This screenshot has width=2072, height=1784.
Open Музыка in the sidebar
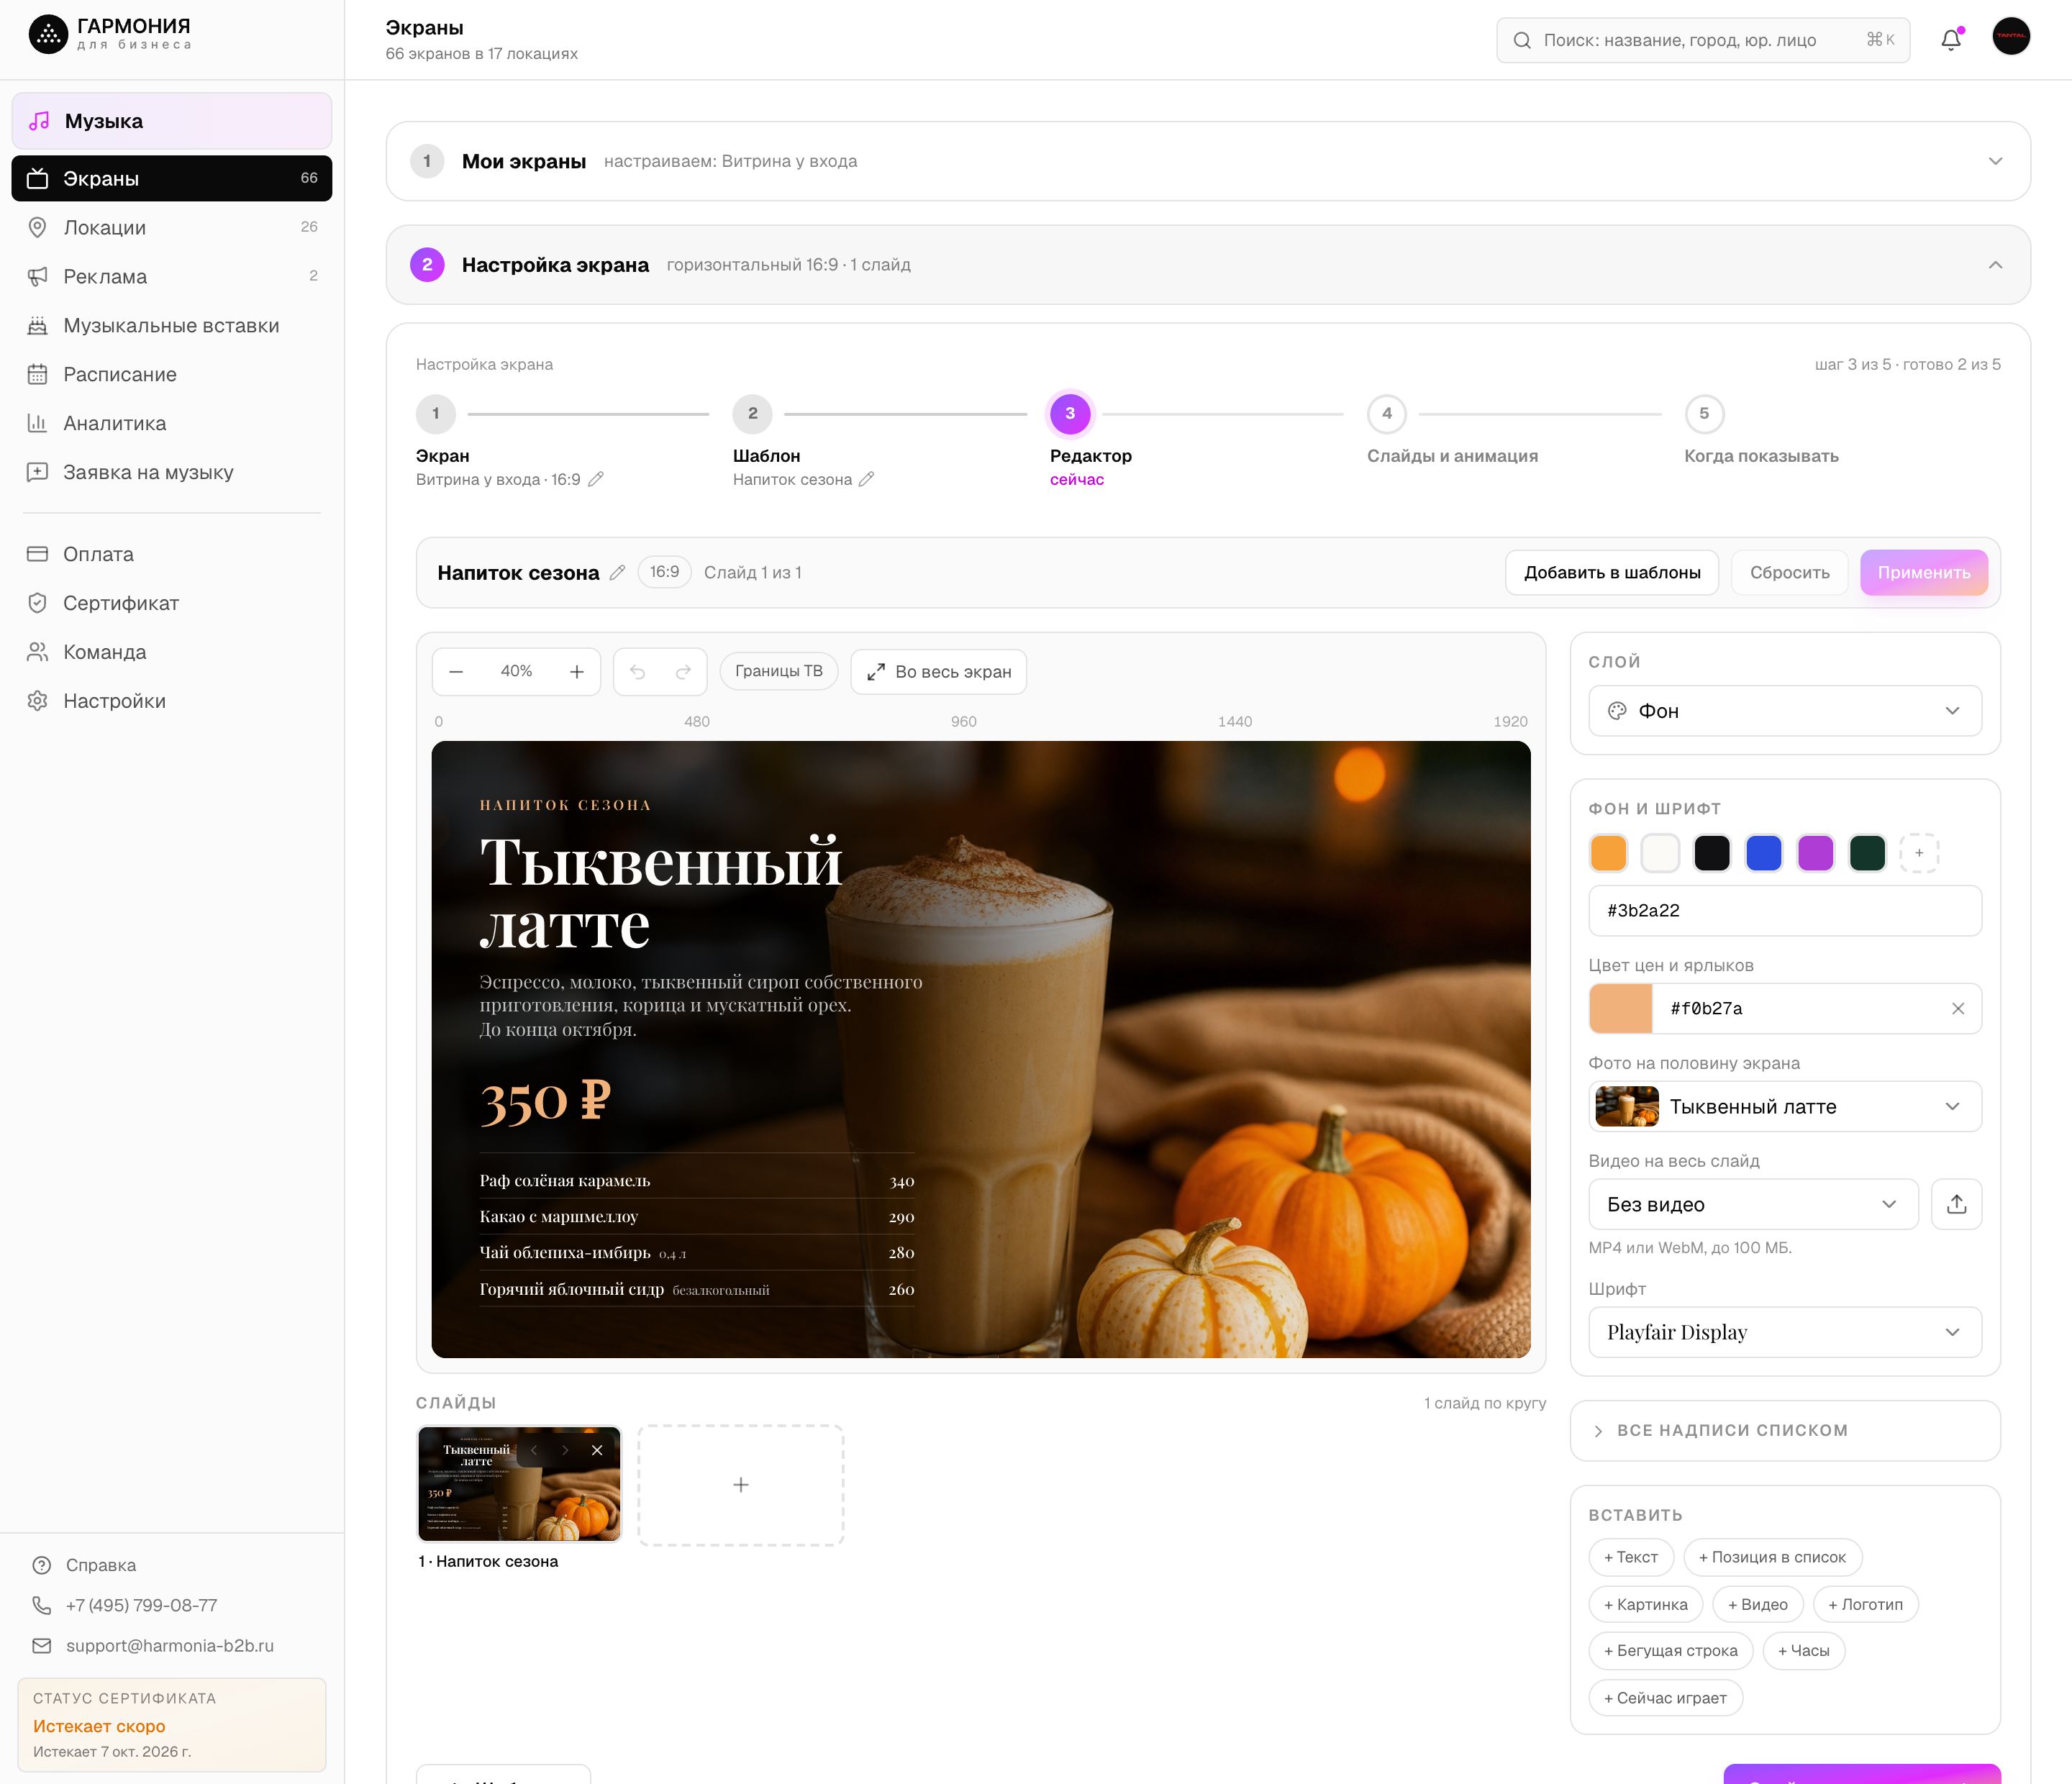172,121
